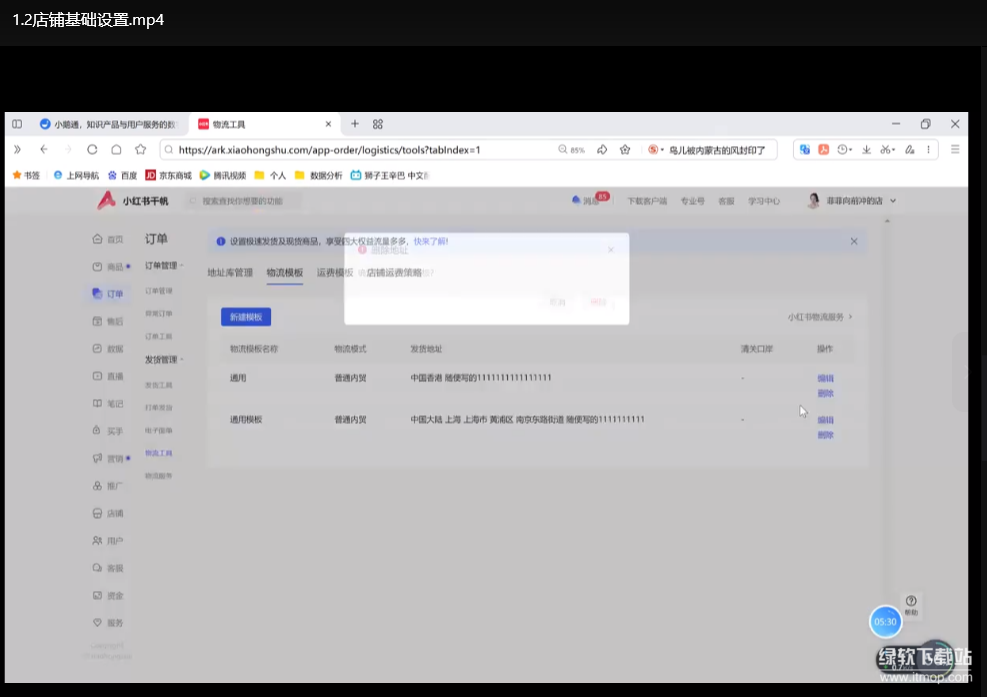
Task: Open the 小红书物流服务 link
Action: click(820, 317)
